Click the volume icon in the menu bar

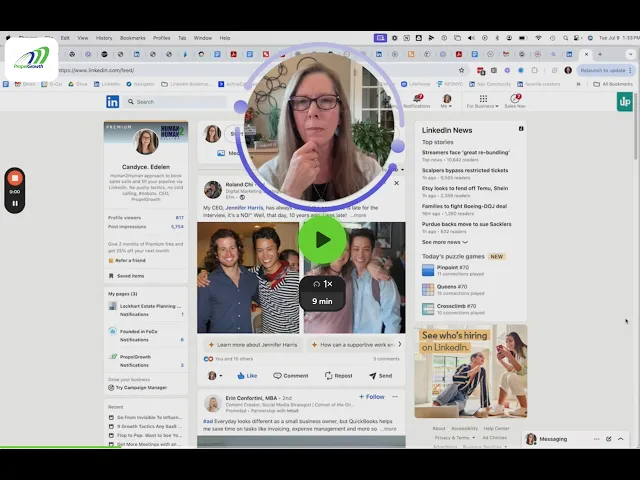point(471,38)
